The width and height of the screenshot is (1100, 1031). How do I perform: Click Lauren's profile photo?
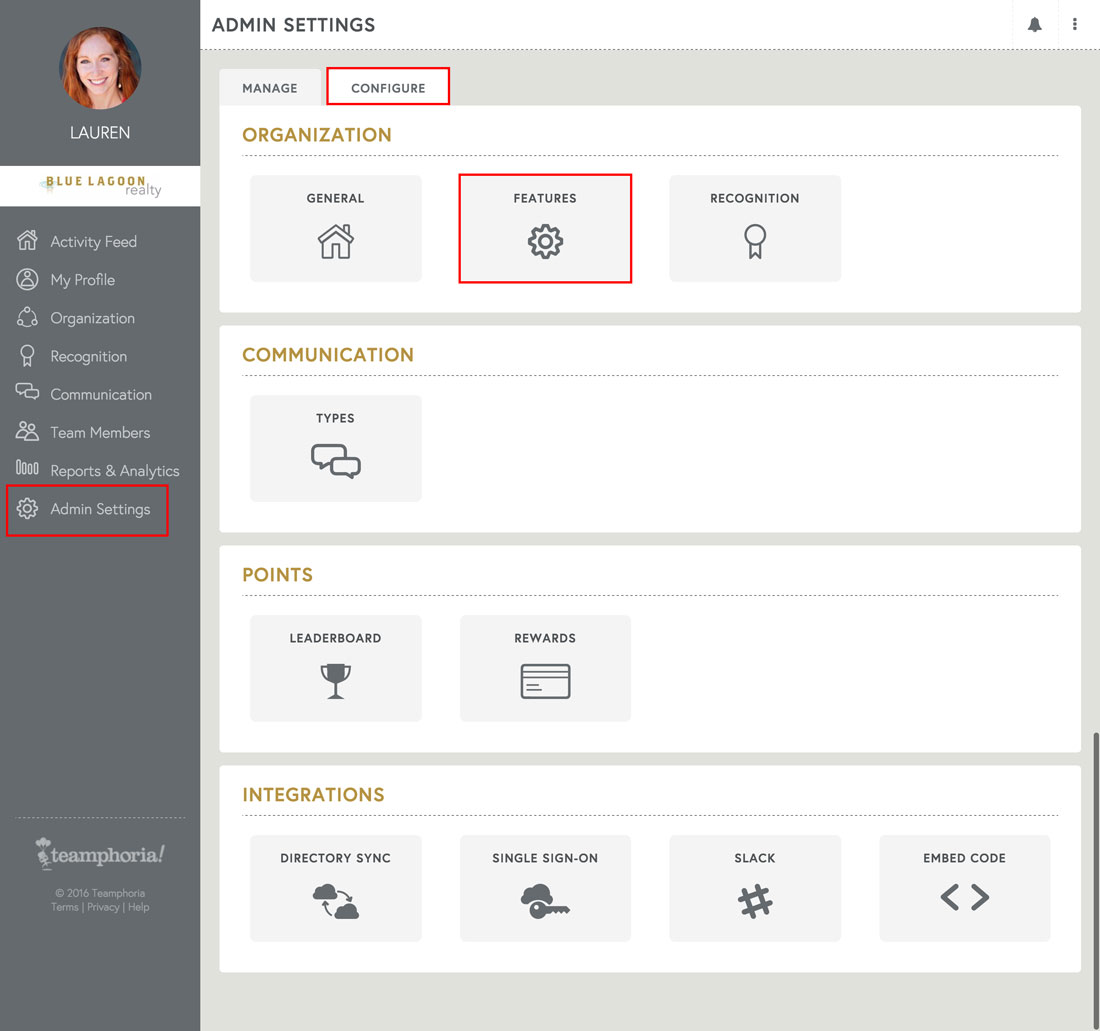coord(99,68)
